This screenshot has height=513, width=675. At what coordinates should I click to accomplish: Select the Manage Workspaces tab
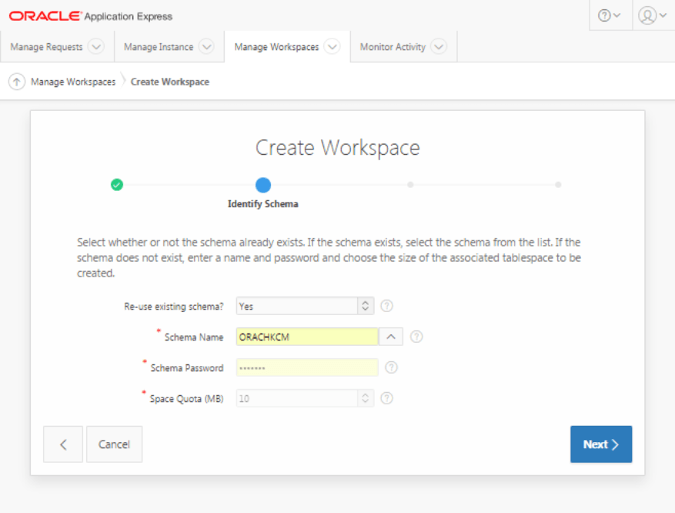pyautogui.click(x=276, y=46)
